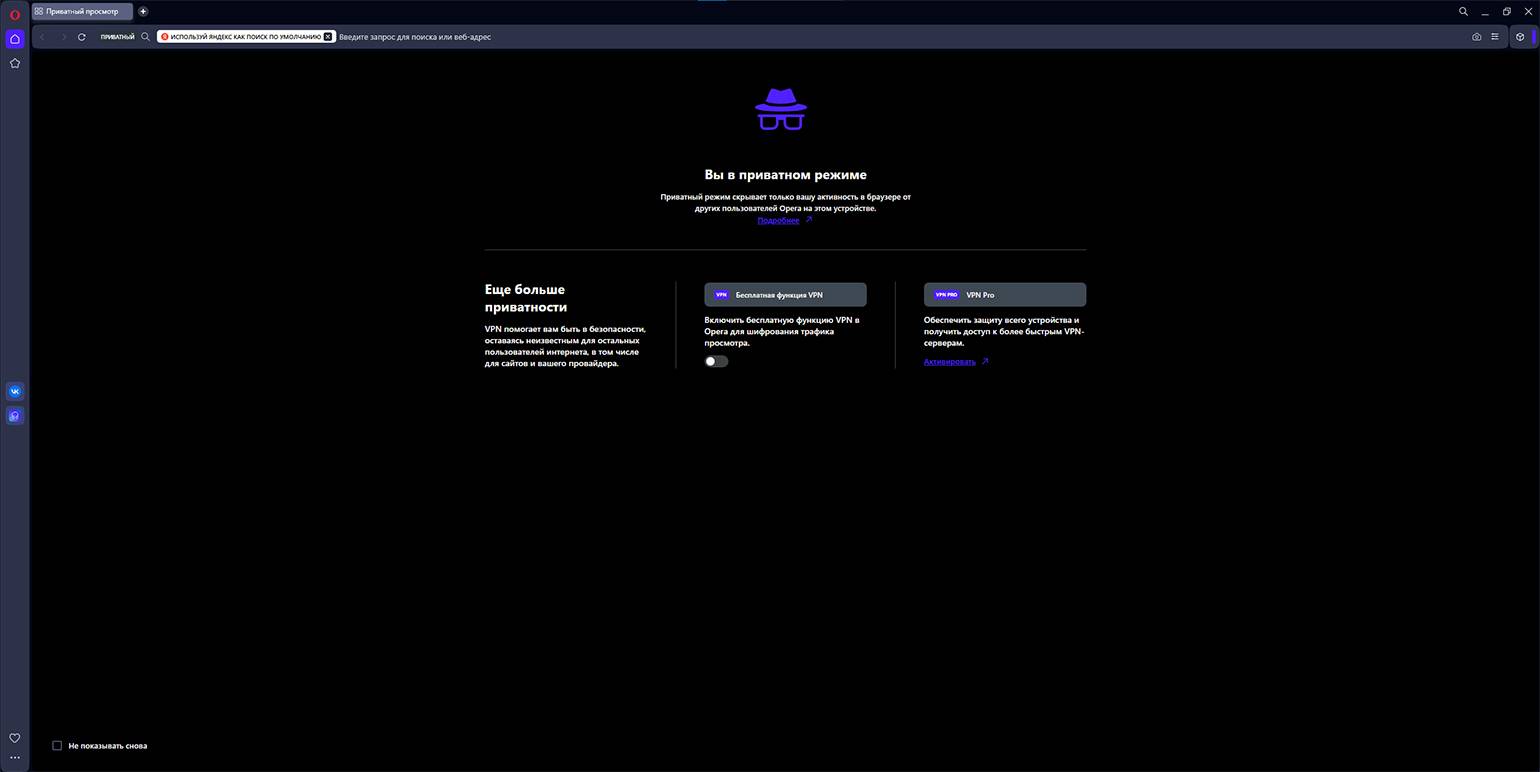Open the VK messenger in sidebar
The width and height of the screenshot is (1540, 772).
click(x=14, y=391)
